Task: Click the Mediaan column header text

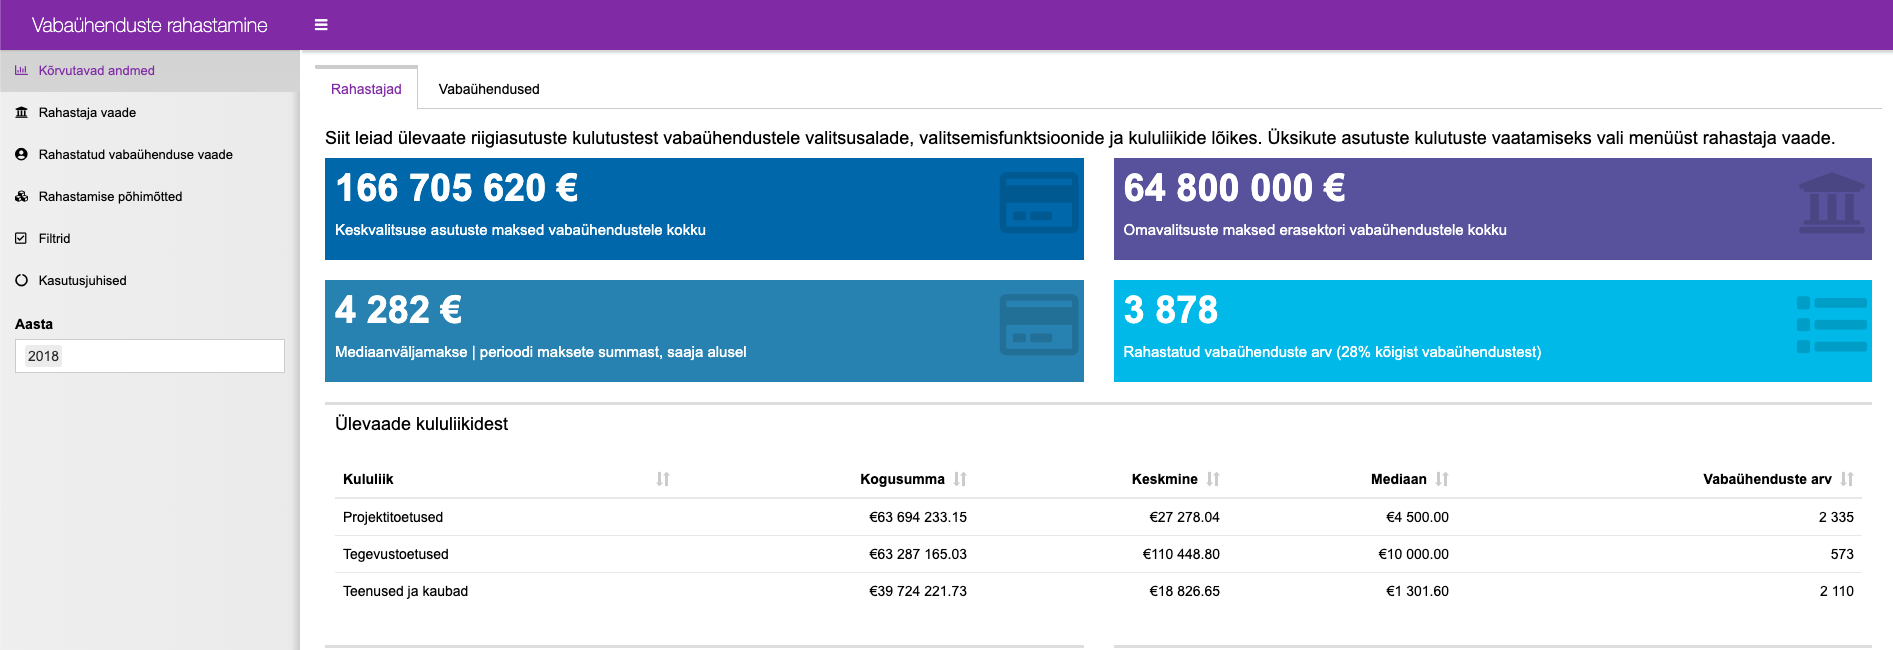Action: pyautogui.click(x=1398, y=479)
